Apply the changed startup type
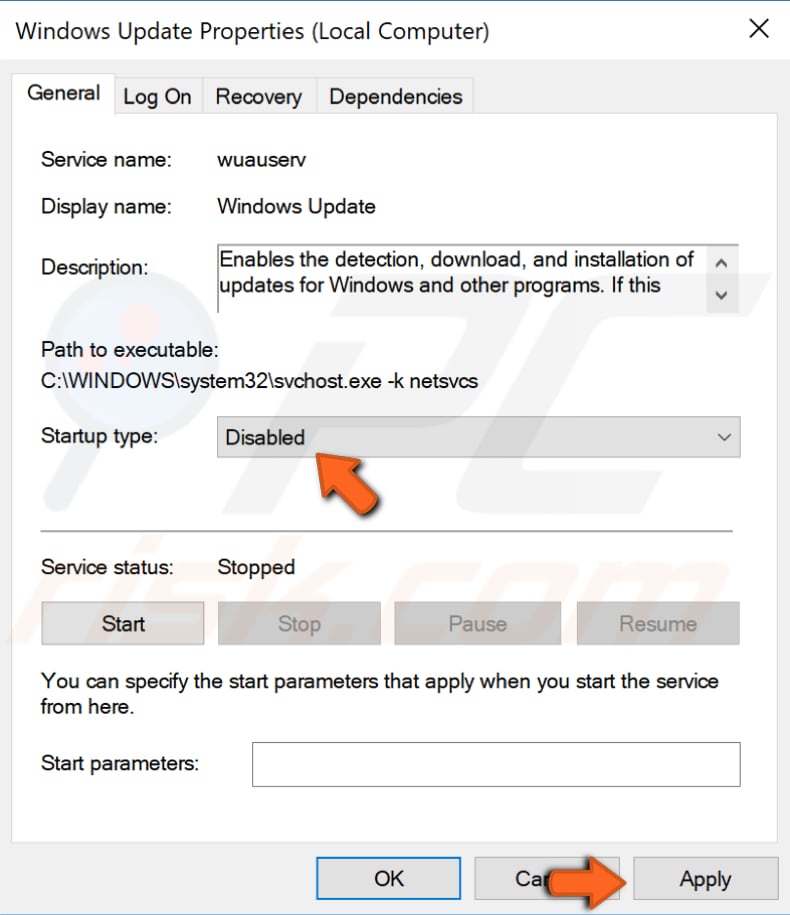Image resolution: width=790 pixels, height=915 pixels. pyautogui.click(x=704, y=879)
